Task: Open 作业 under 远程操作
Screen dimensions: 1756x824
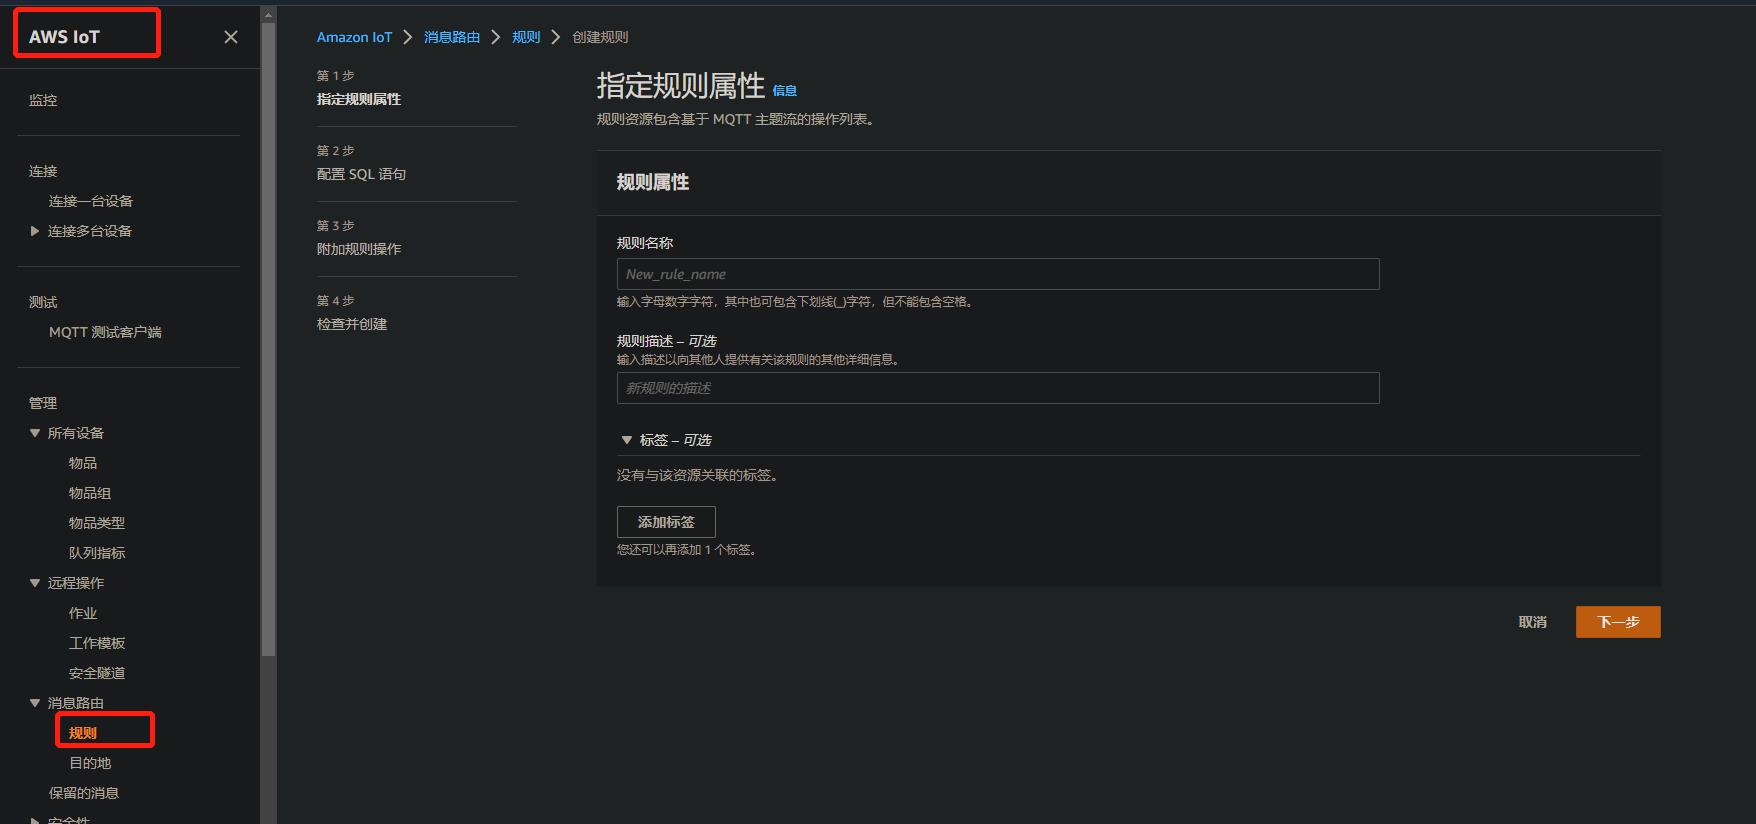Action: tap(83, 613)
